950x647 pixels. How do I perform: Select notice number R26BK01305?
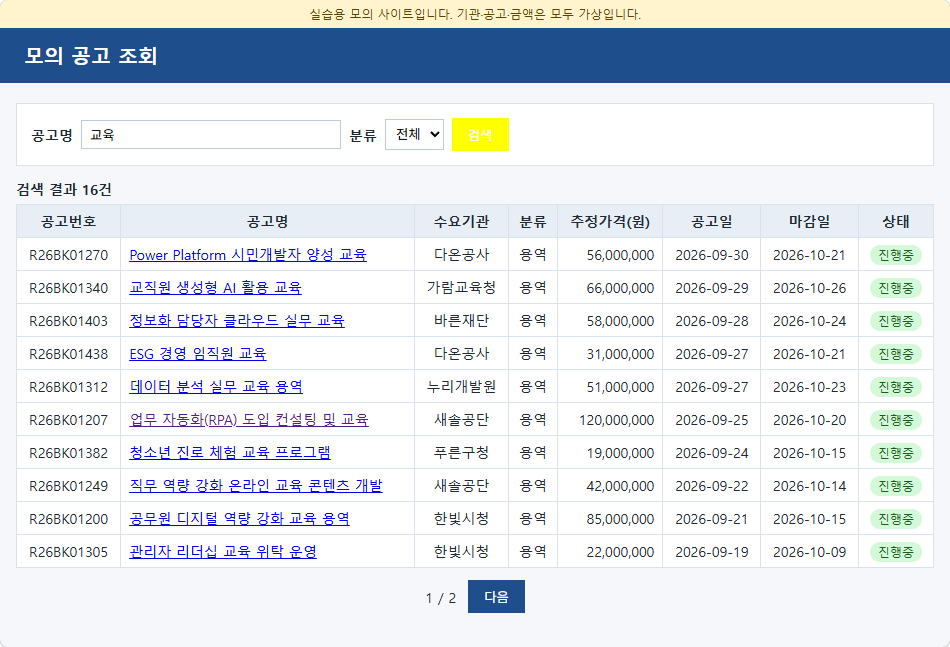point(68,552)
